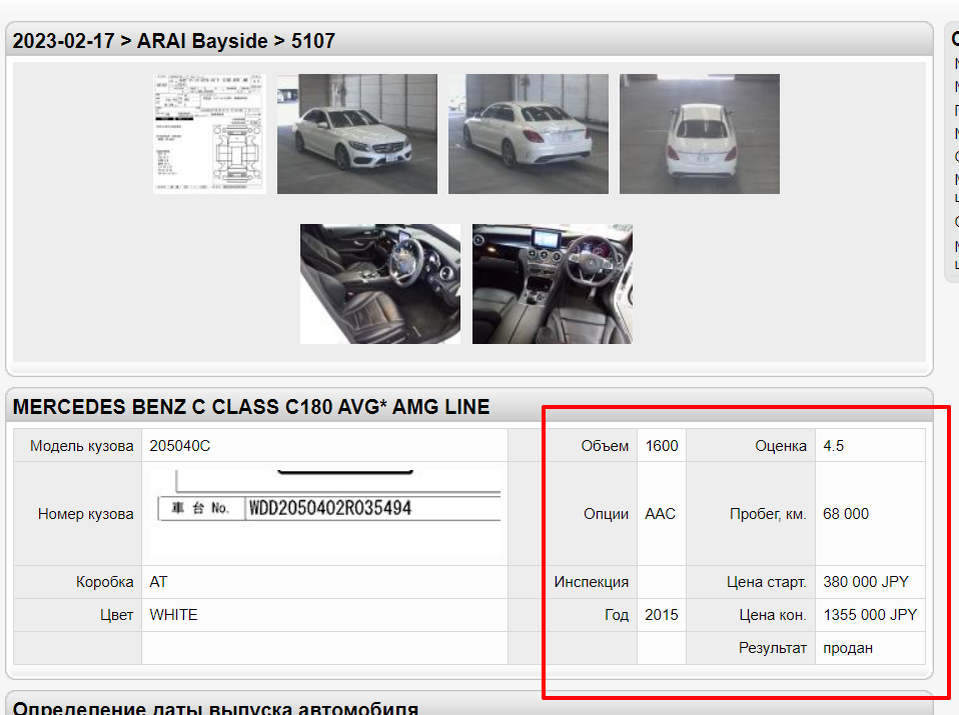Click the 'Опции' label
Screen dimensions: 959x715
click(x=606, y=514)
